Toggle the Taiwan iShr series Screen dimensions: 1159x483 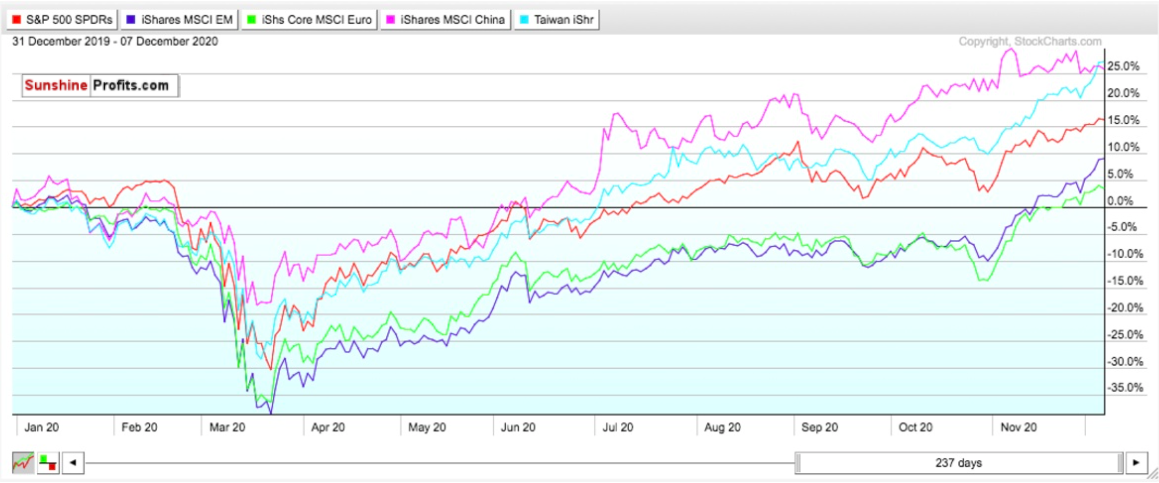click(x=557, y=20)
